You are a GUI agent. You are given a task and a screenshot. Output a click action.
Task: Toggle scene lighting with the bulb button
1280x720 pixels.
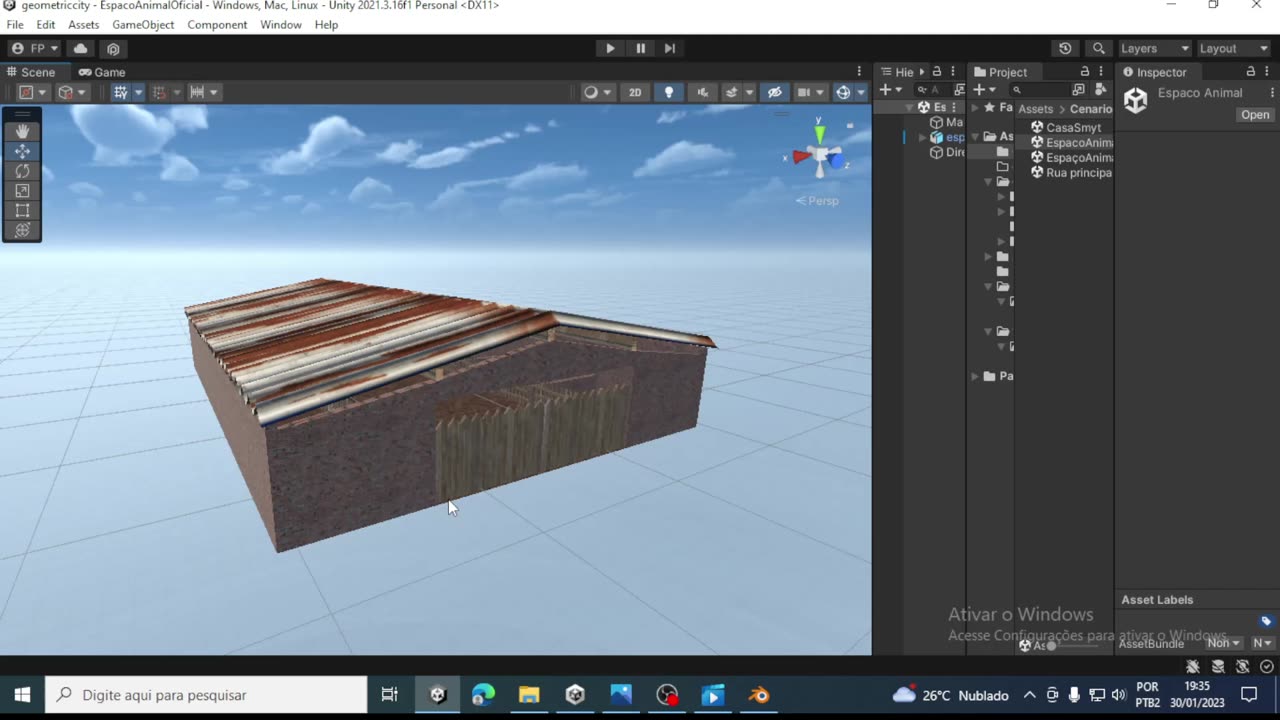[669, 92]
